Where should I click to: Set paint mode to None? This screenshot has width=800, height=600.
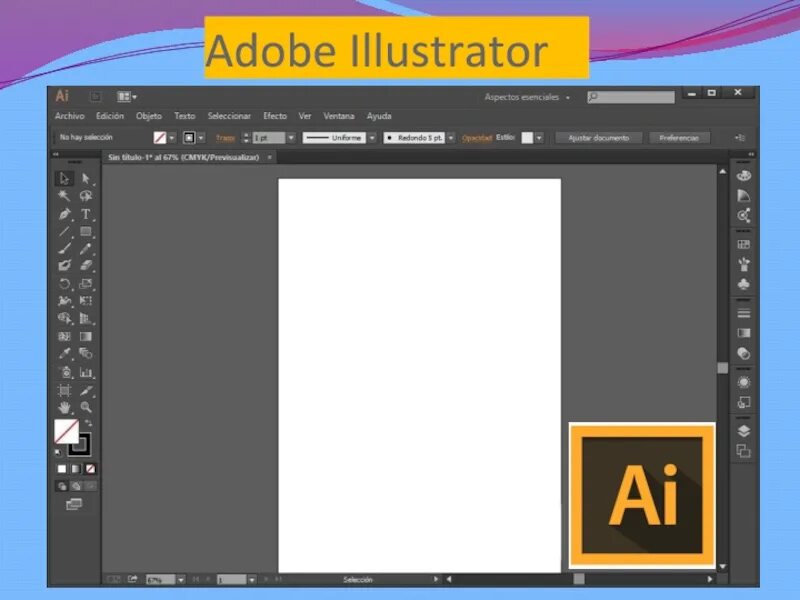(90, 469)
